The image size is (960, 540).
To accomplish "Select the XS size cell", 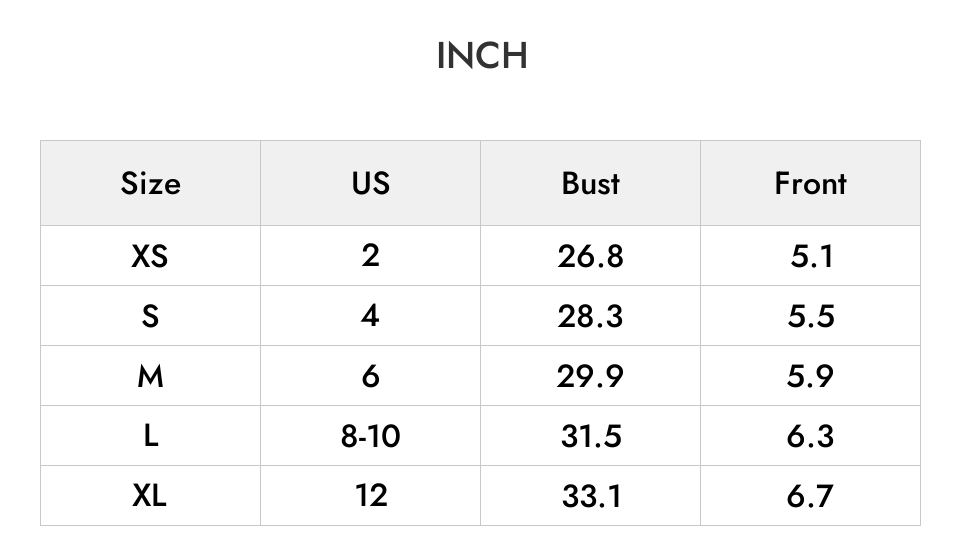I will 151,255.
